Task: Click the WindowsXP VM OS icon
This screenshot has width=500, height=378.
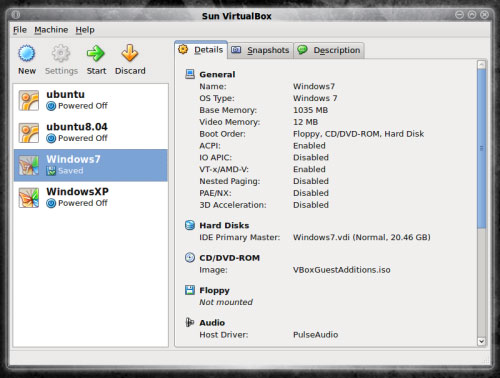Action: point(29,198)
